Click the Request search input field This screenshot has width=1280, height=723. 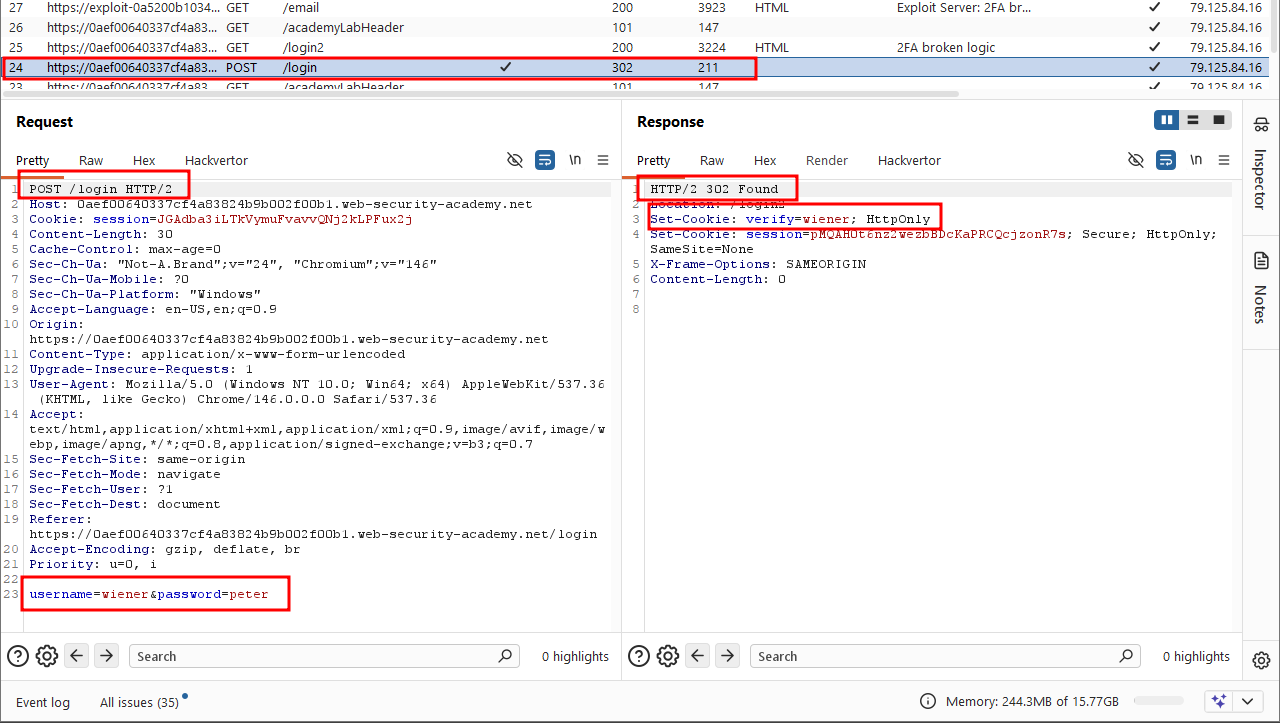(x=325, y=656)
